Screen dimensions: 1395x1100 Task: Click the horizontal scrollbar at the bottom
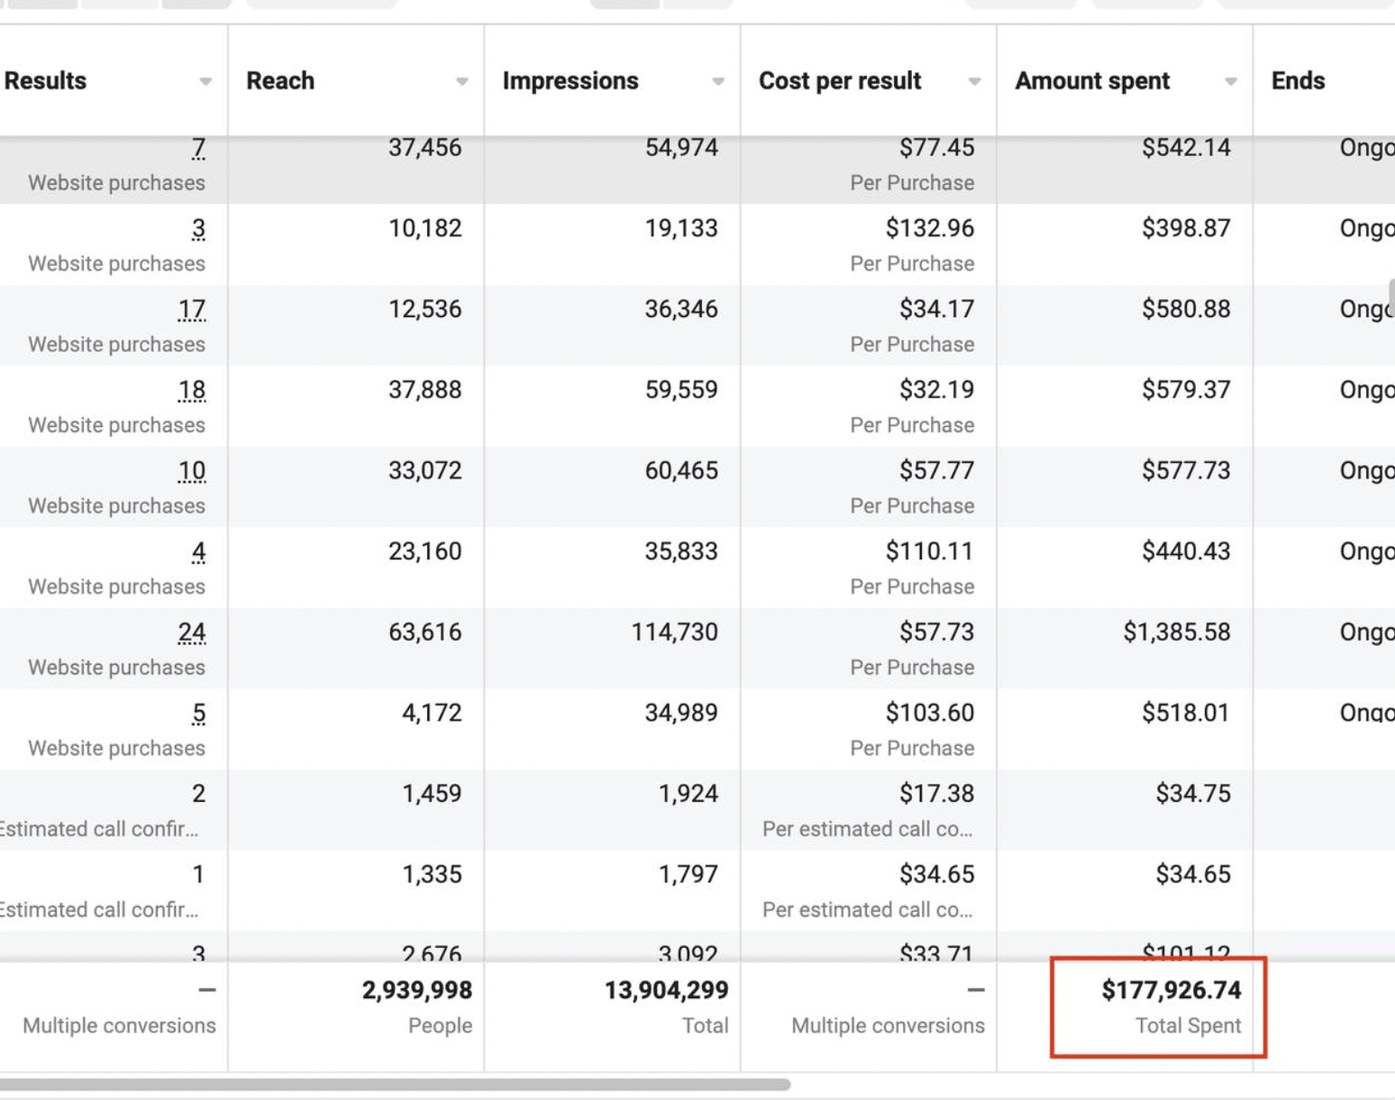395,1084
